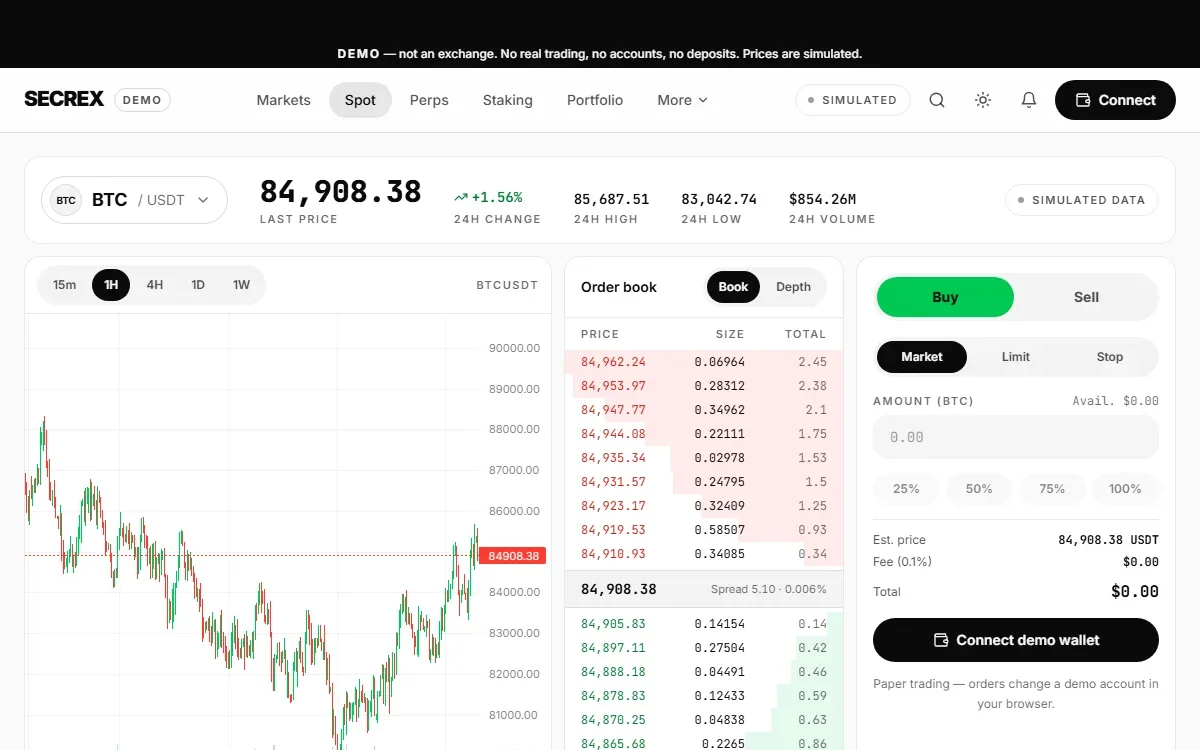Switch order book to Book view
This screenshot has width=1200, height=750.
pyautogui.click(x=733, y=287)
